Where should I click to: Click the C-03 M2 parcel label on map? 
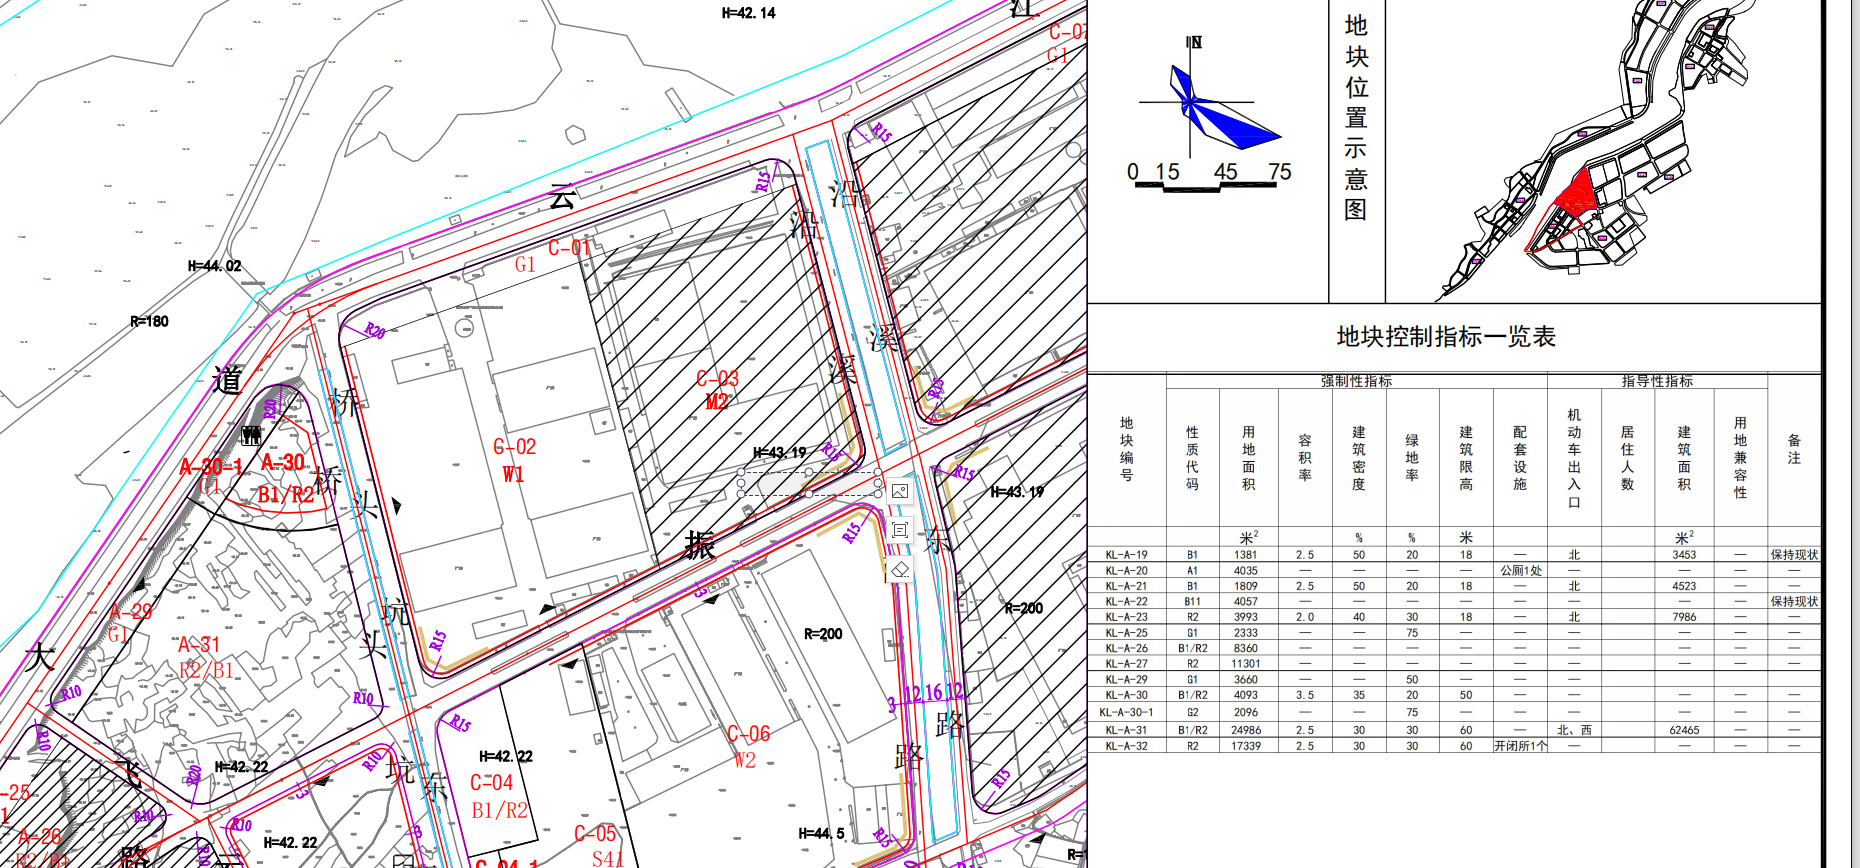[717, 390]
